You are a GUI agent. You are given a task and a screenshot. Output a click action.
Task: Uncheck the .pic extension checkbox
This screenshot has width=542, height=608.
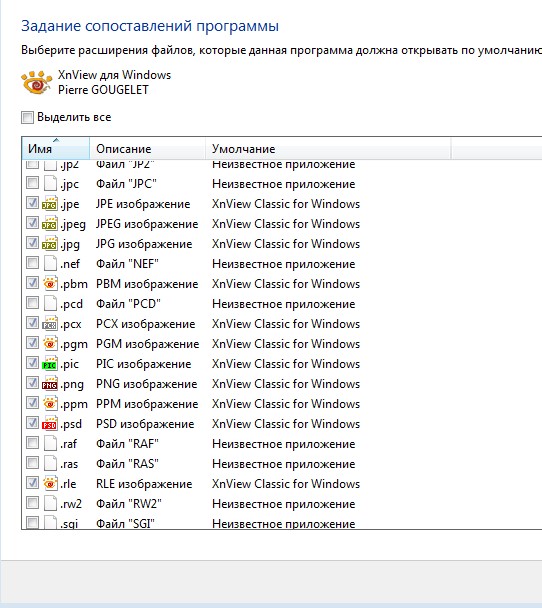(32, 363)
